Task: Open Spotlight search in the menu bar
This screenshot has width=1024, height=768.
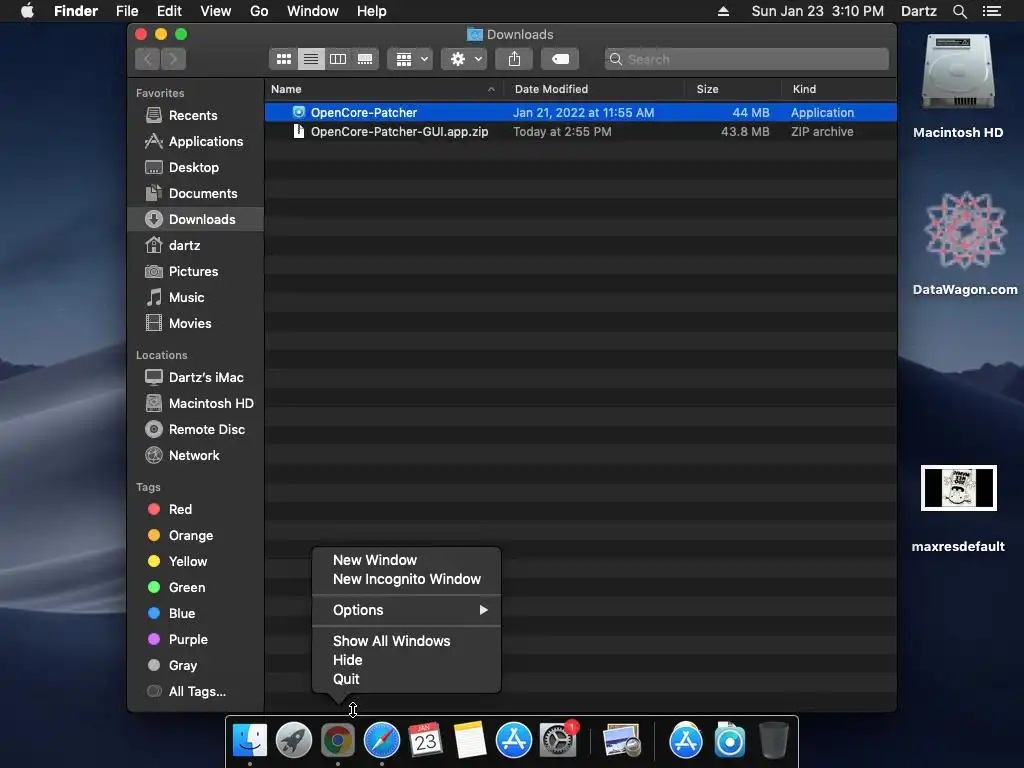Action: [x=959, y=11]
